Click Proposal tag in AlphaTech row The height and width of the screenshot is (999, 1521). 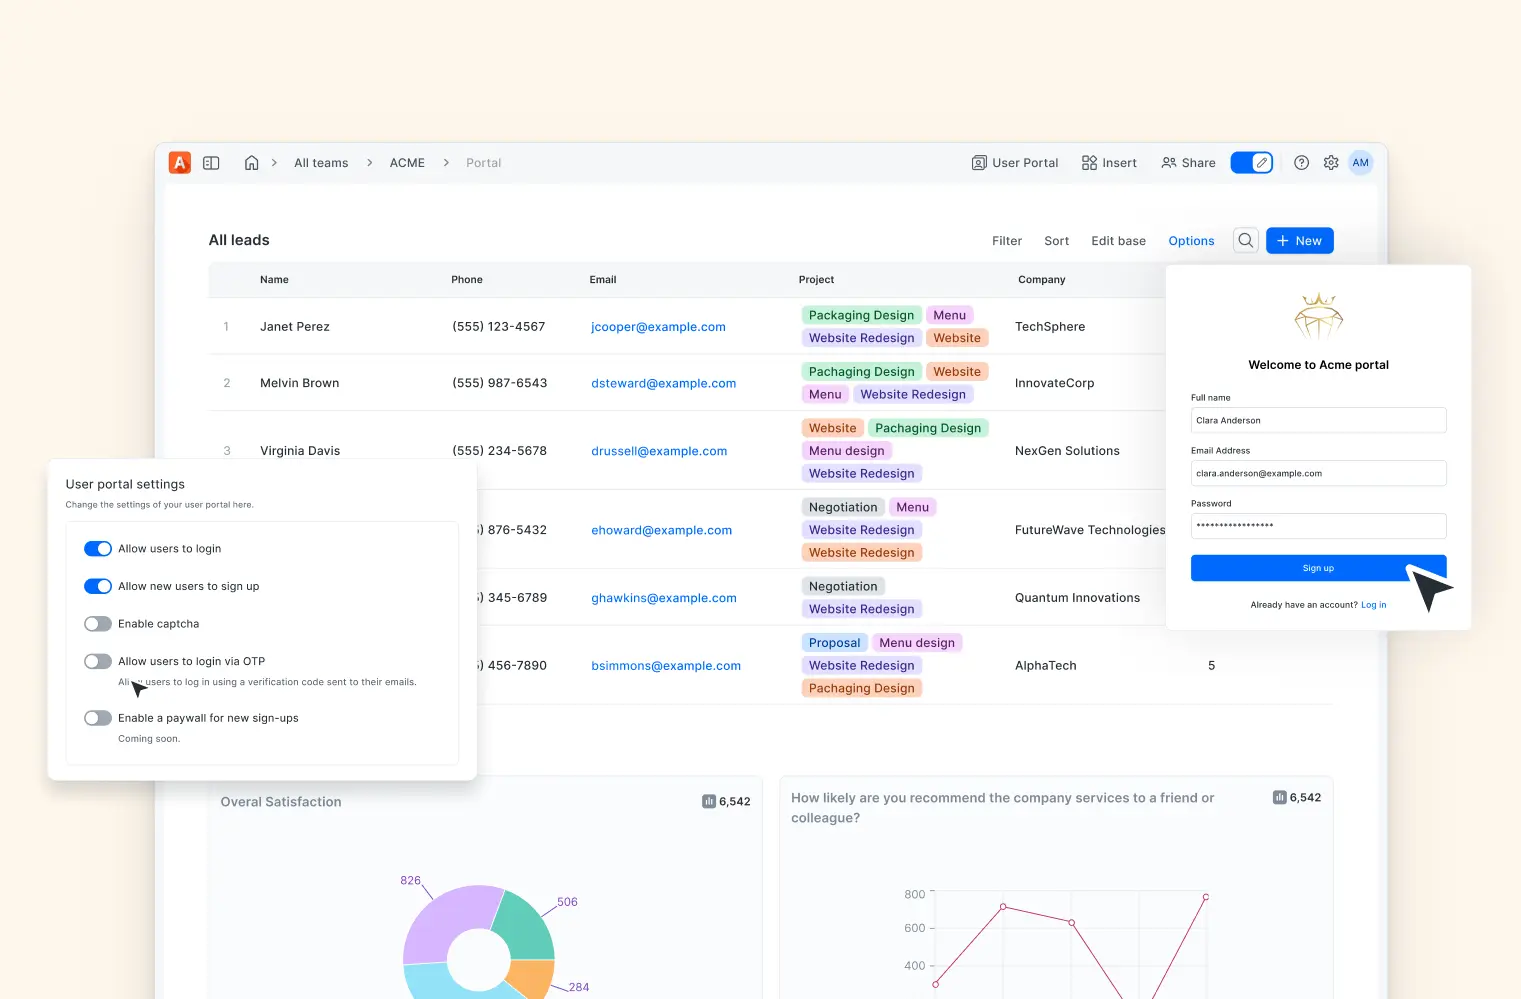[834, 643]
